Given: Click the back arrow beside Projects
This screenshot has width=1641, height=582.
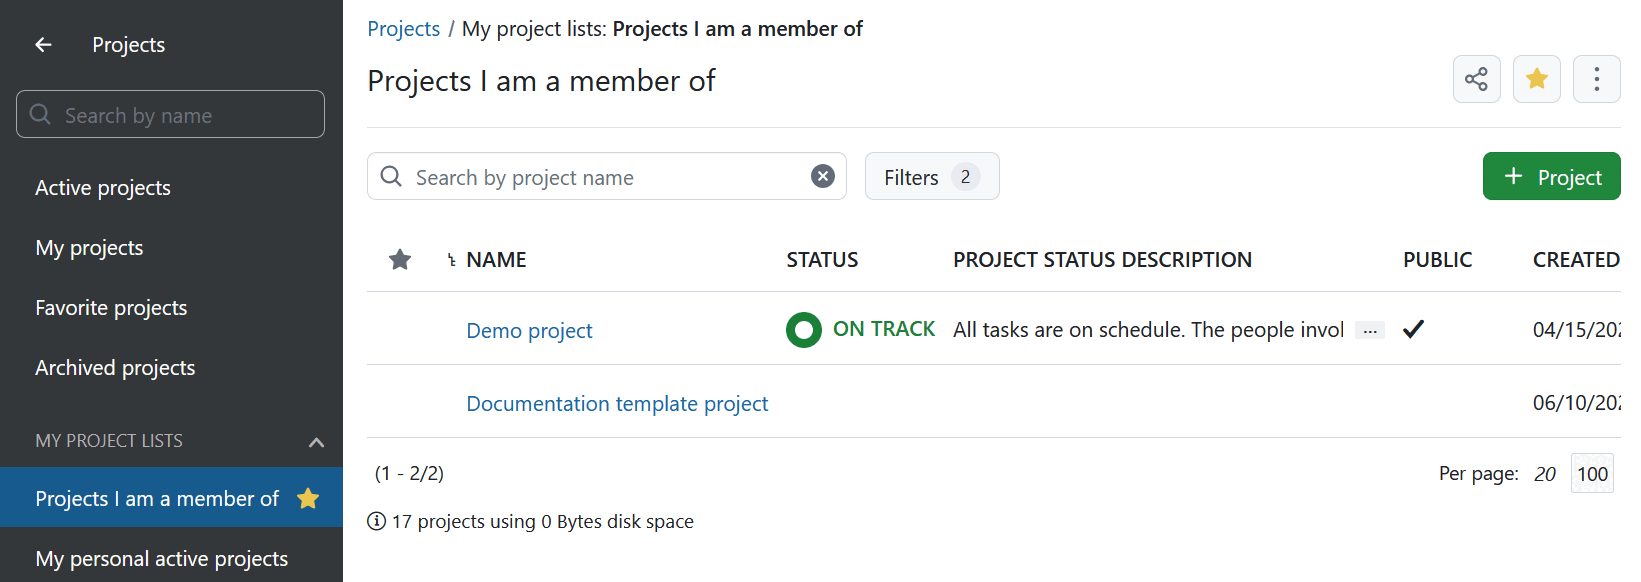Looking at the screenshot, I should pyautogui.click(x=43, y=45).
